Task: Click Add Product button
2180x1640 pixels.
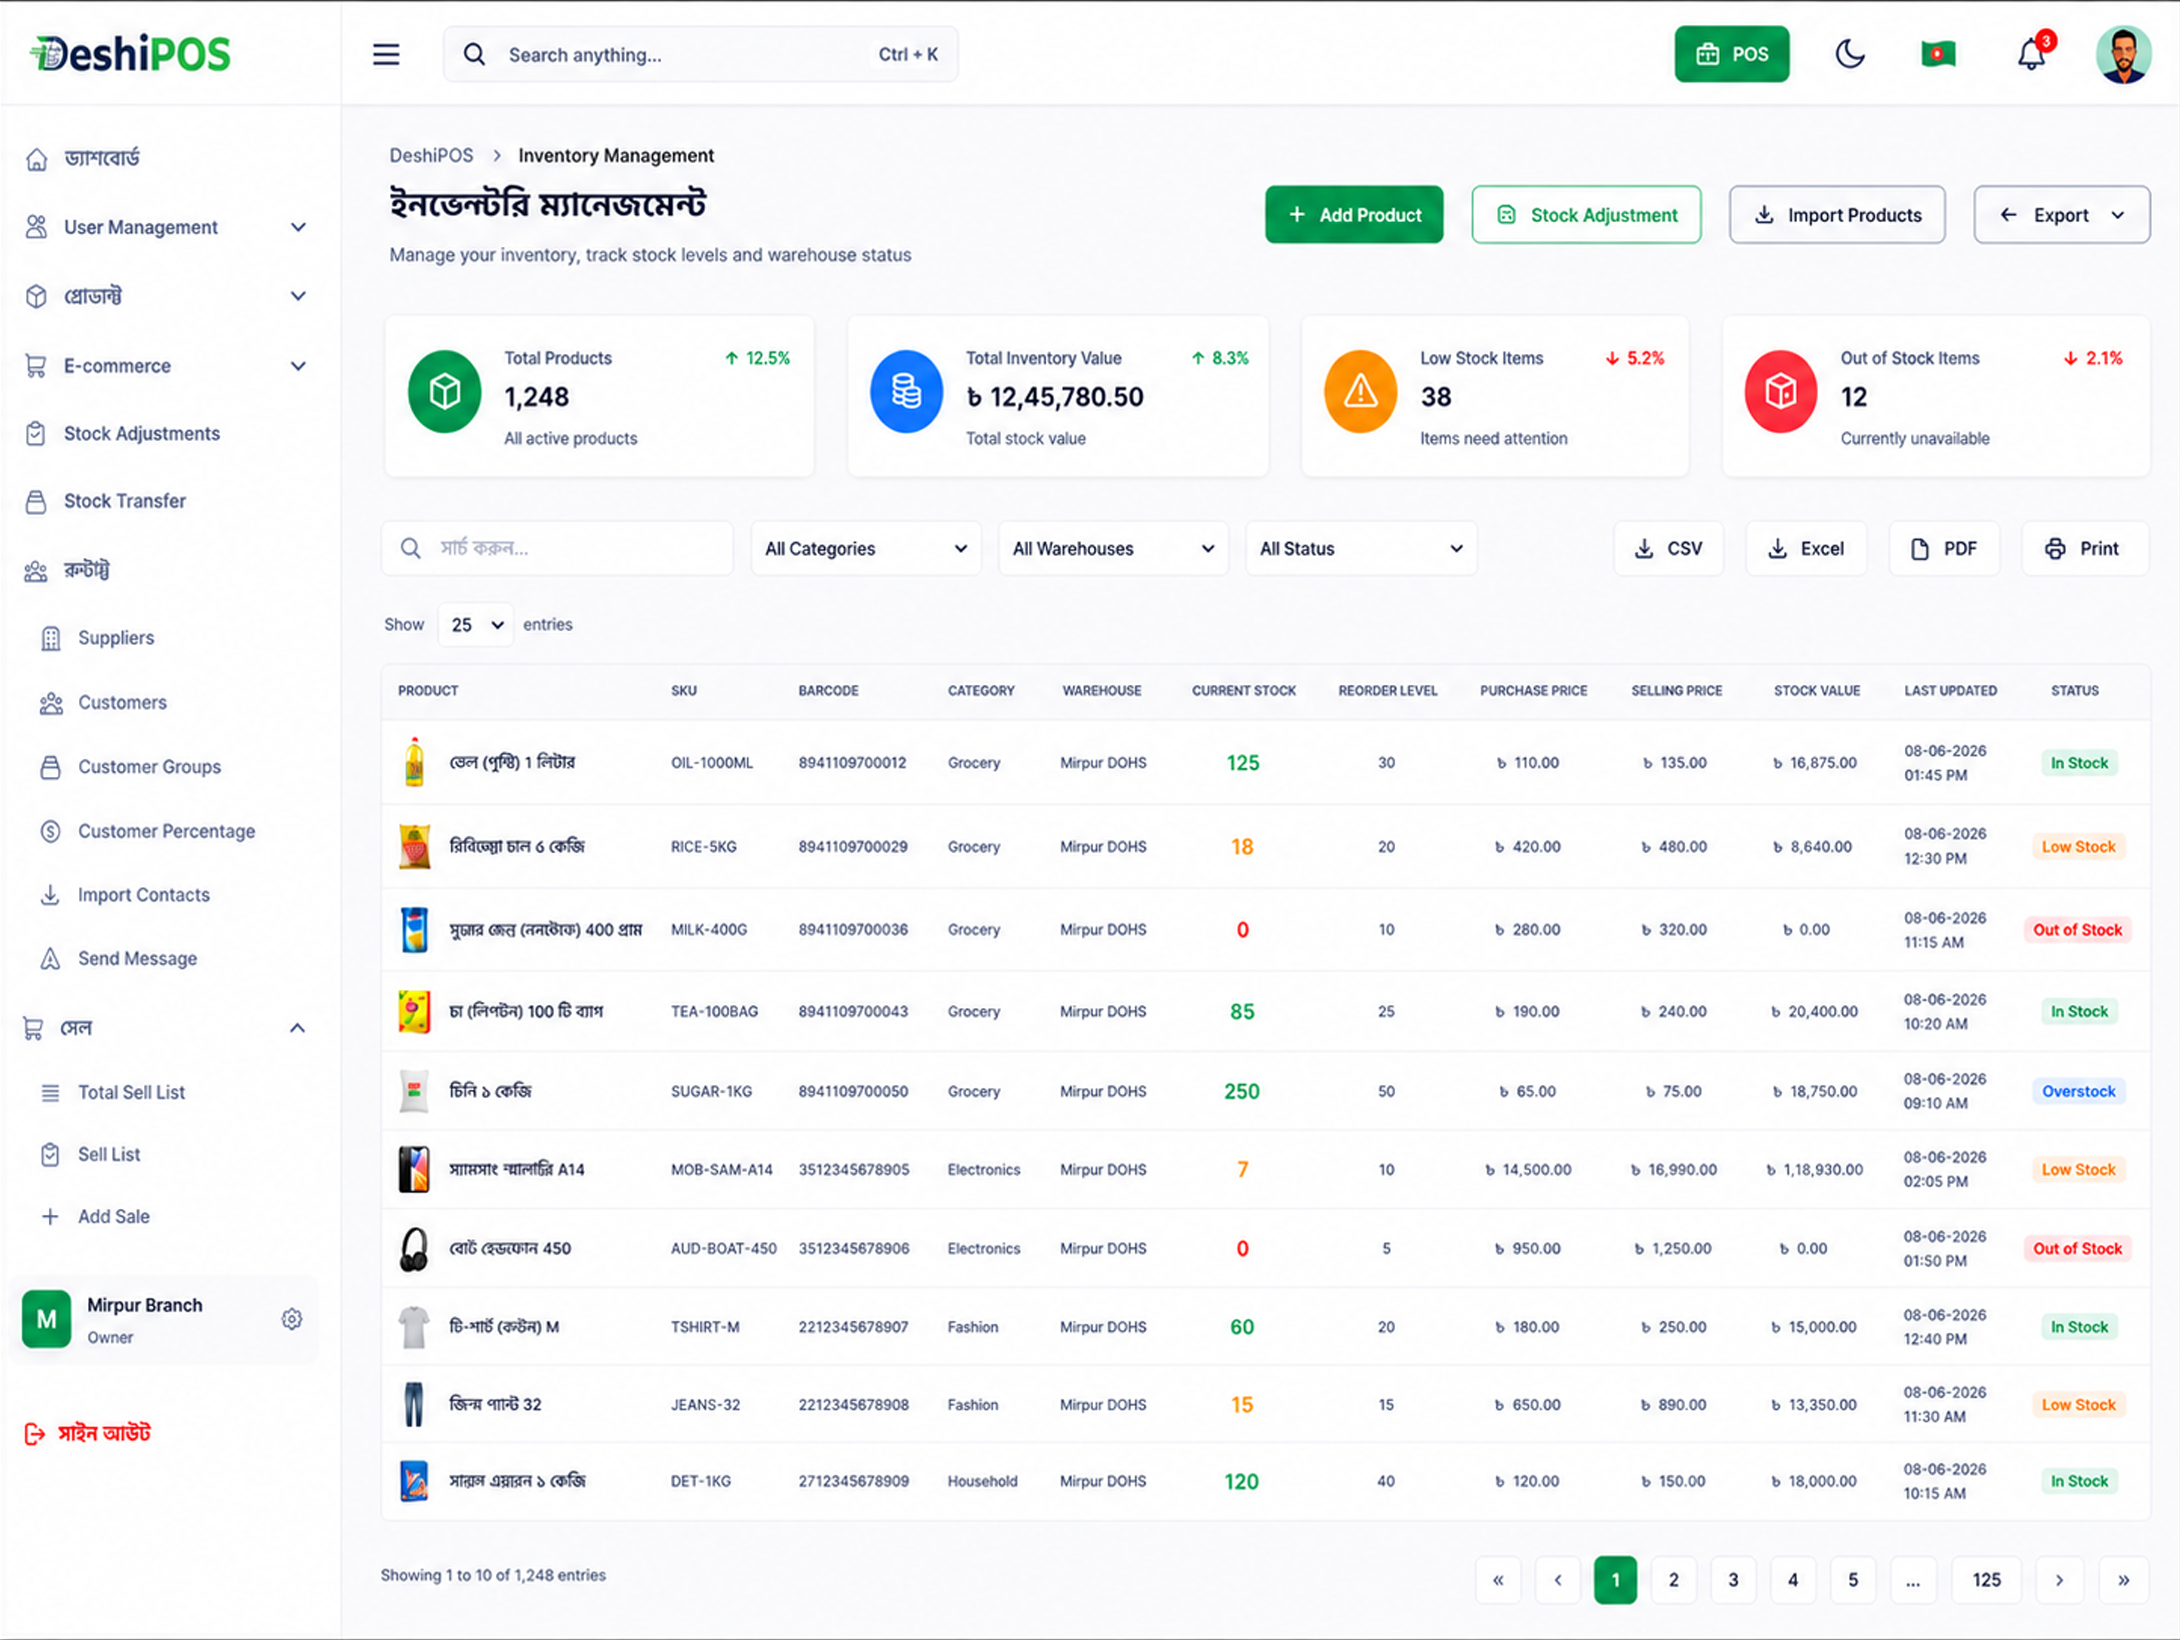Action: tap(1354, 215)
